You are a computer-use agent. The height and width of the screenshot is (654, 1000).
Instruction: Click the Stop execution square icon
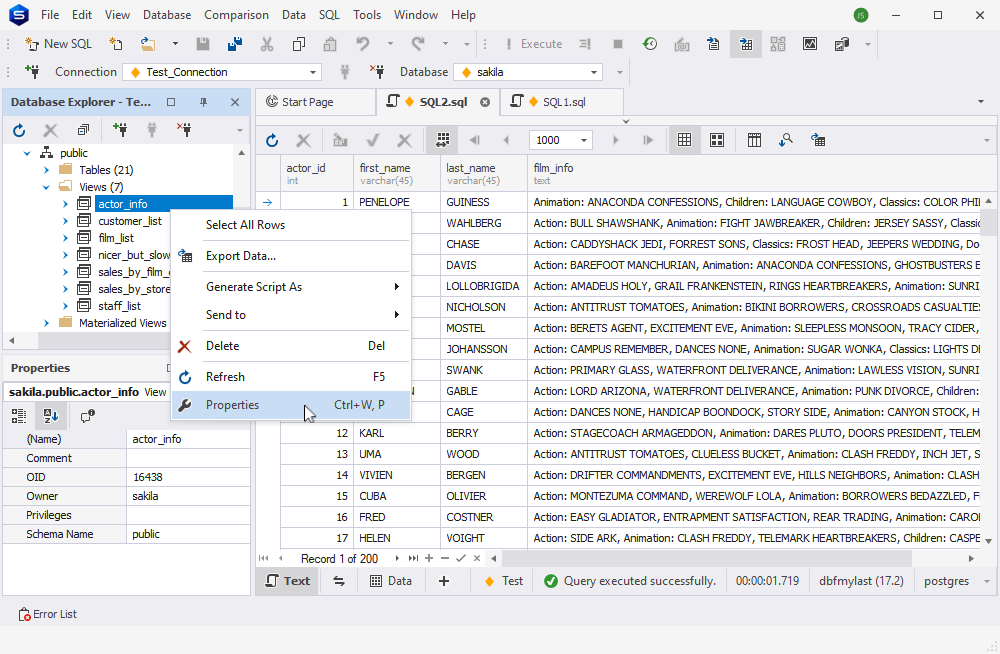(x=617, y=44)
